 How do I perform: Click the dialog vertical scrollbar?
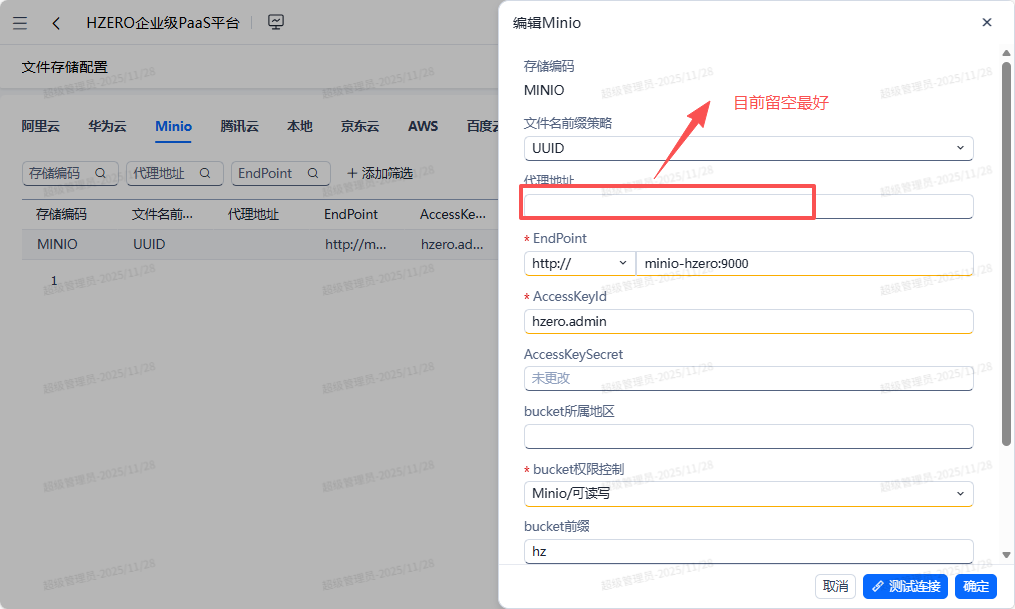1006,250
